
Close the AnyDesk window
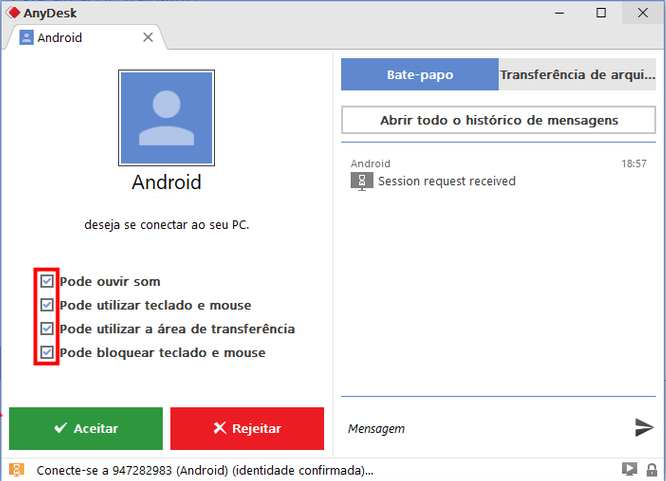tap(643, 13)
